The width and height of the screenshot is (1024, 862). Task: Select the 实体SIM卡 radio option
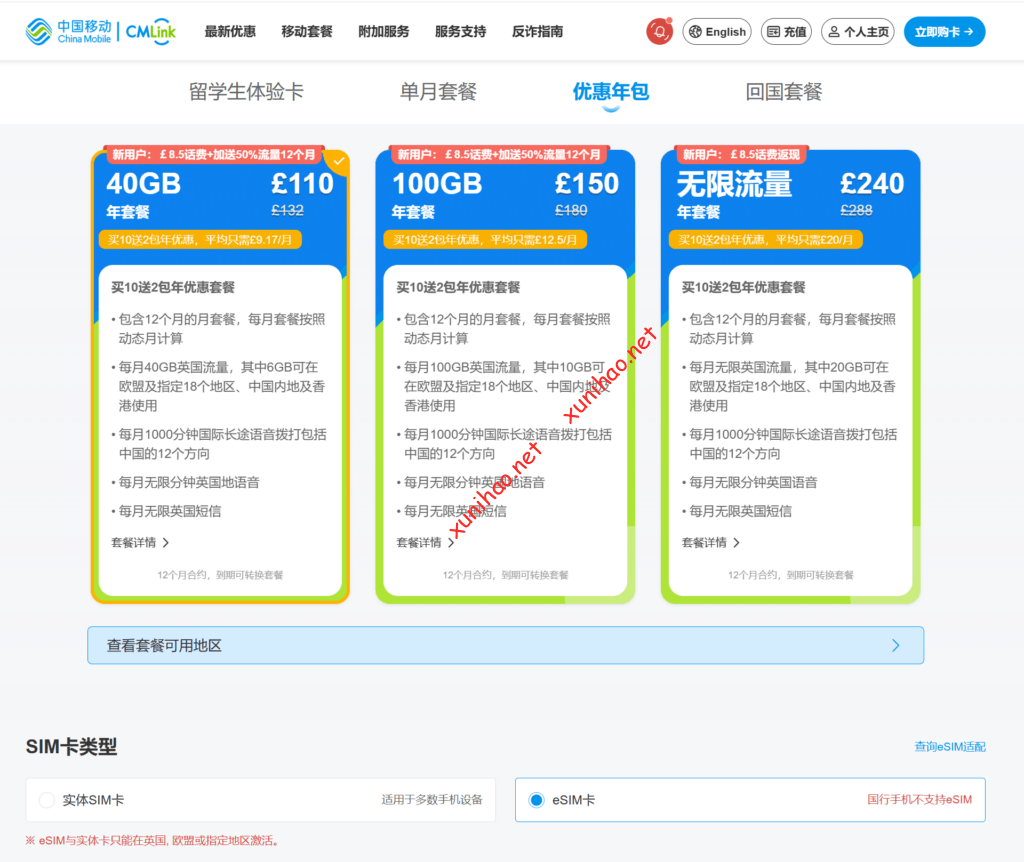46,800
